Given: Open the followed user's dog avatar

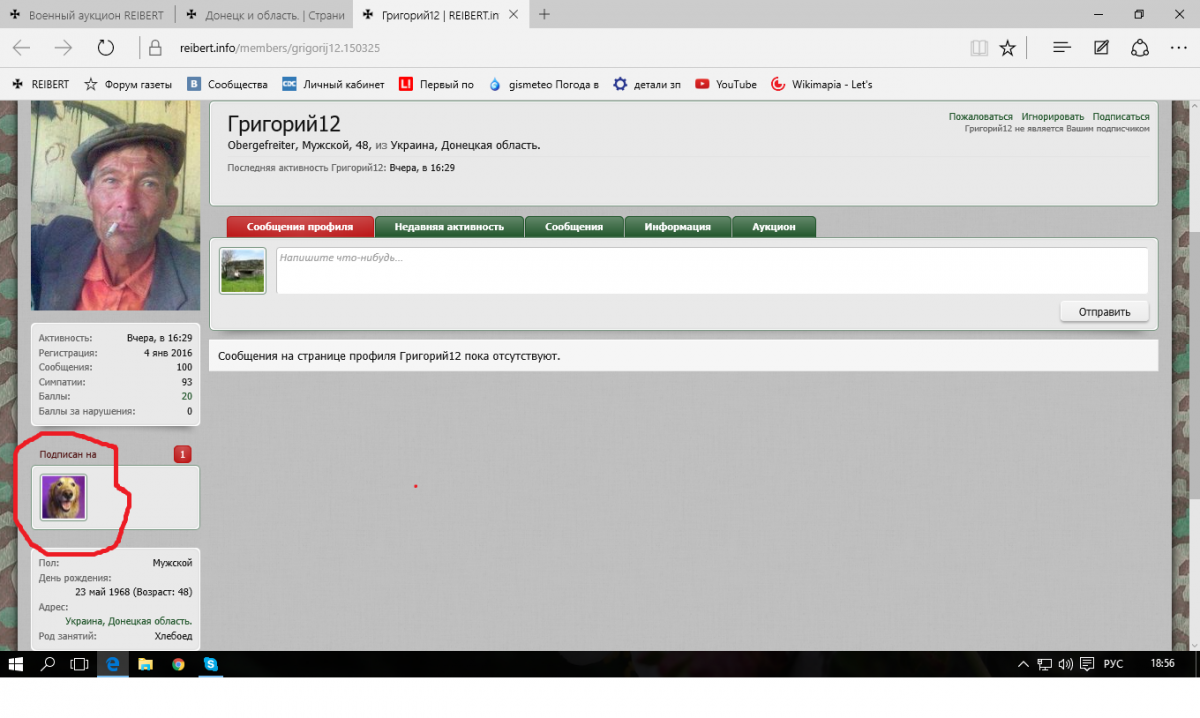Looking at the screenshot, I should [x=63, y=497].
